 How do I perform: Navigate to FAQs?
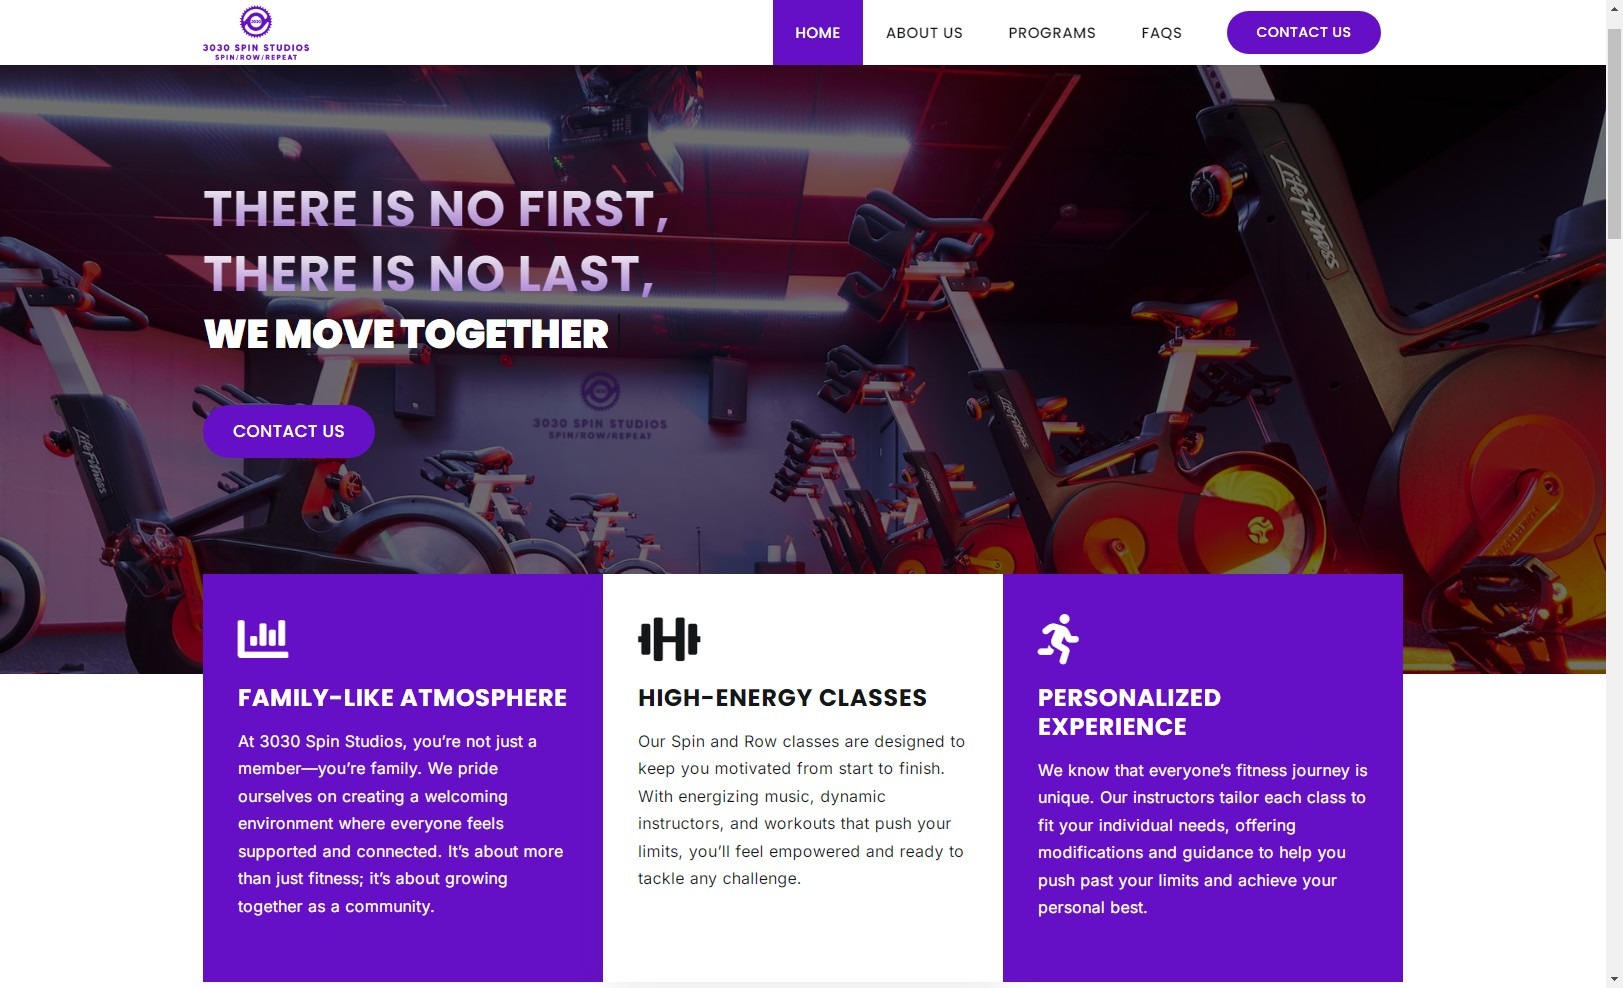(x=1161, y=33)
